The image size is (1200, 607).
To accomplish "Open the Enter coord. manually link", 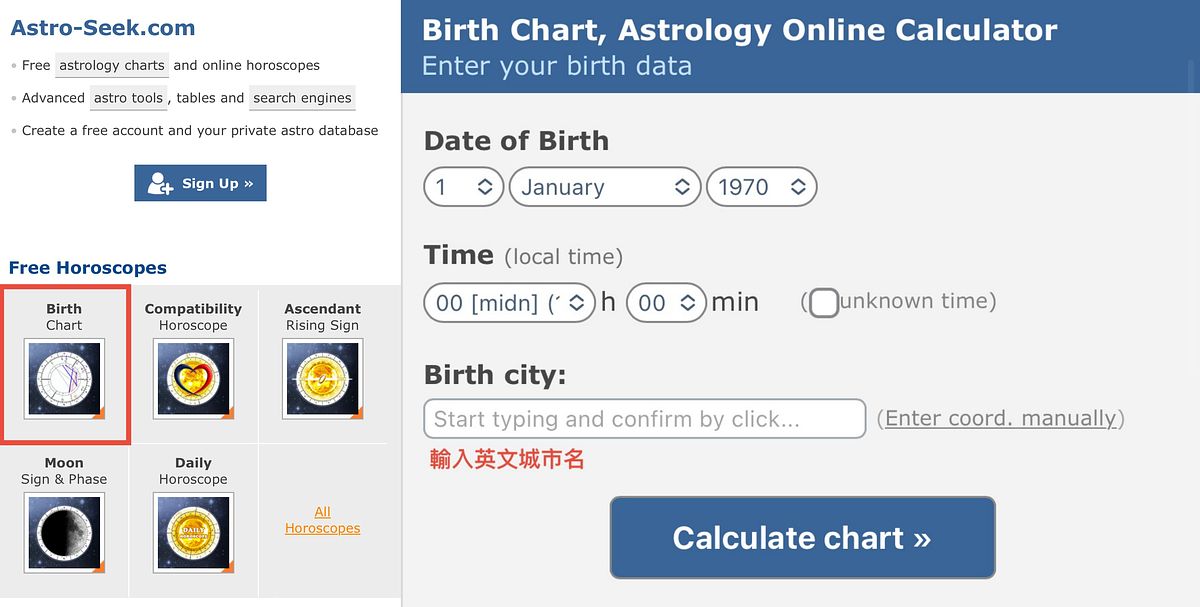I will point(1001,418).
